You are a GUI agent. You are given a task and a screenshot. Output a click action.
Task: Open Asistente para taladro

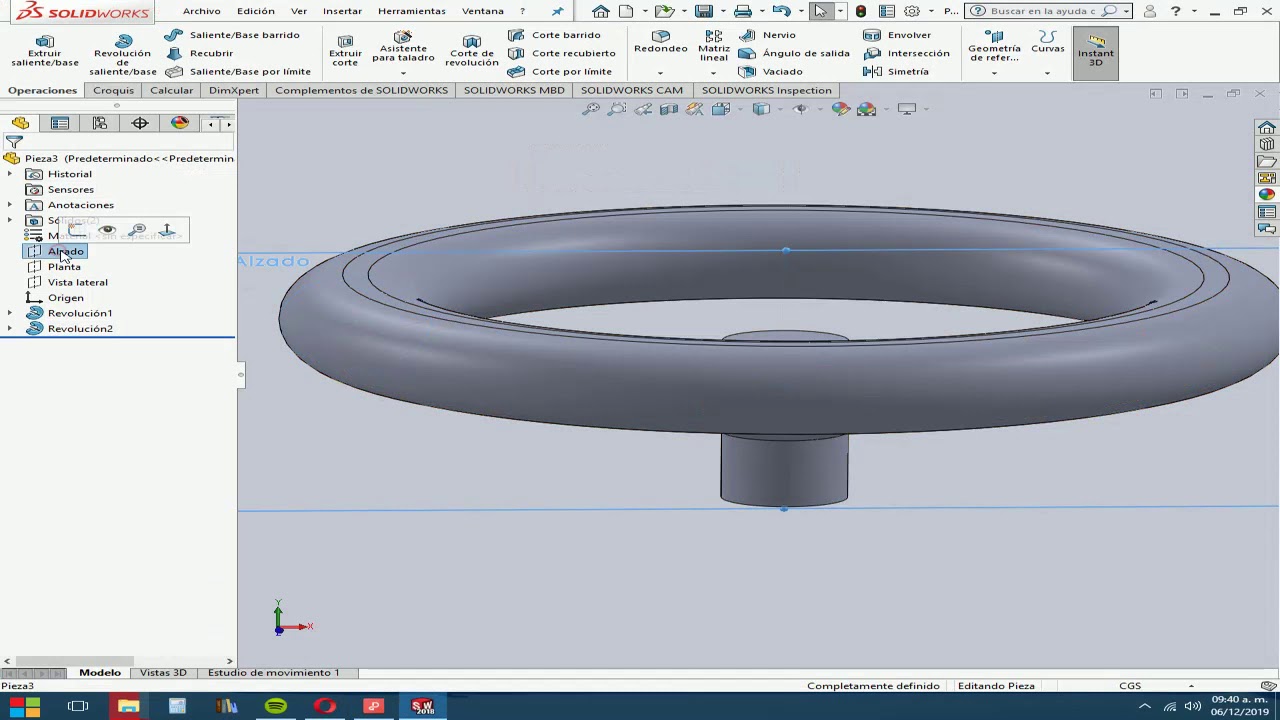coord(403,48)
